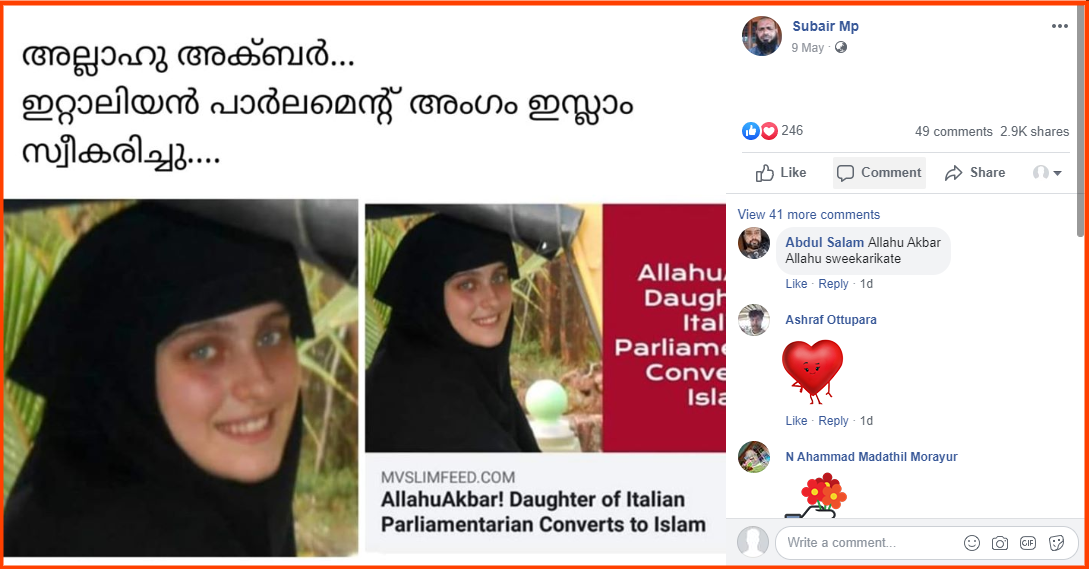Share the post using the Share button
Viewport: 1089px width, 569px height.
[x=974, y=172]
